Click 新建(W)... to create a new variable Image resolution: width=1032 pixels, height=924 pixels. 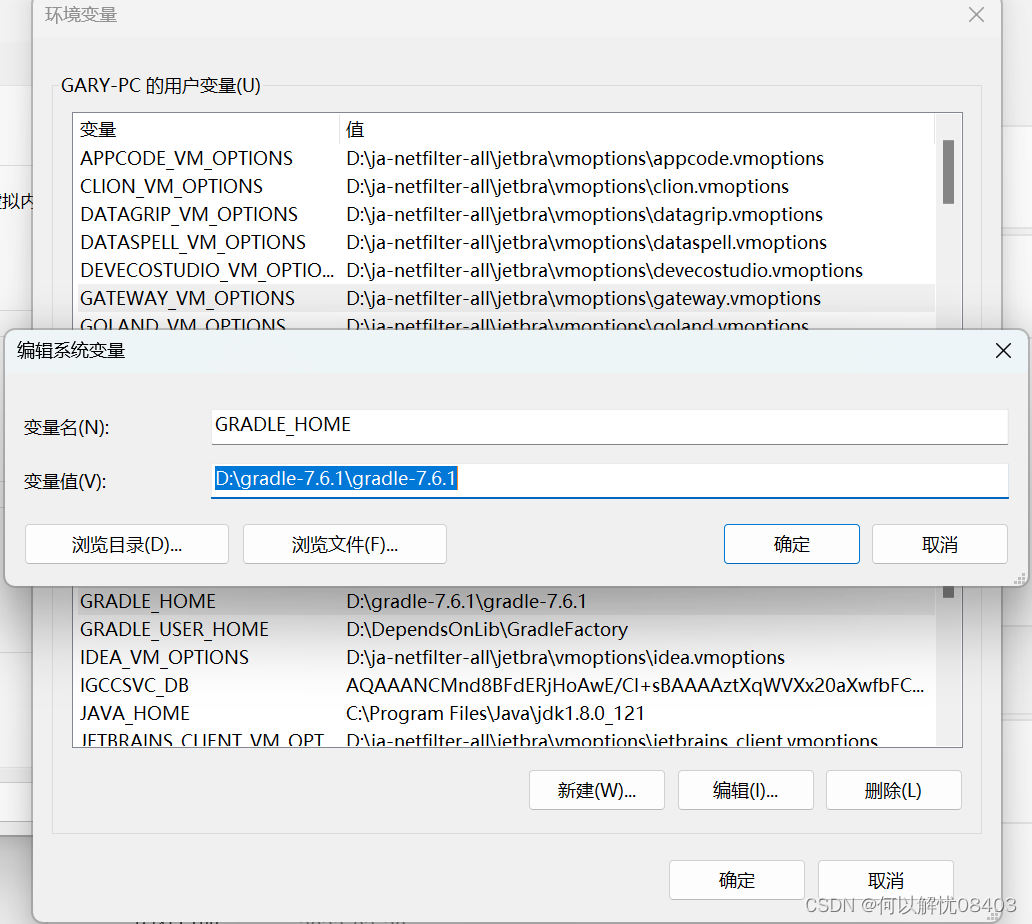(596, 790)
